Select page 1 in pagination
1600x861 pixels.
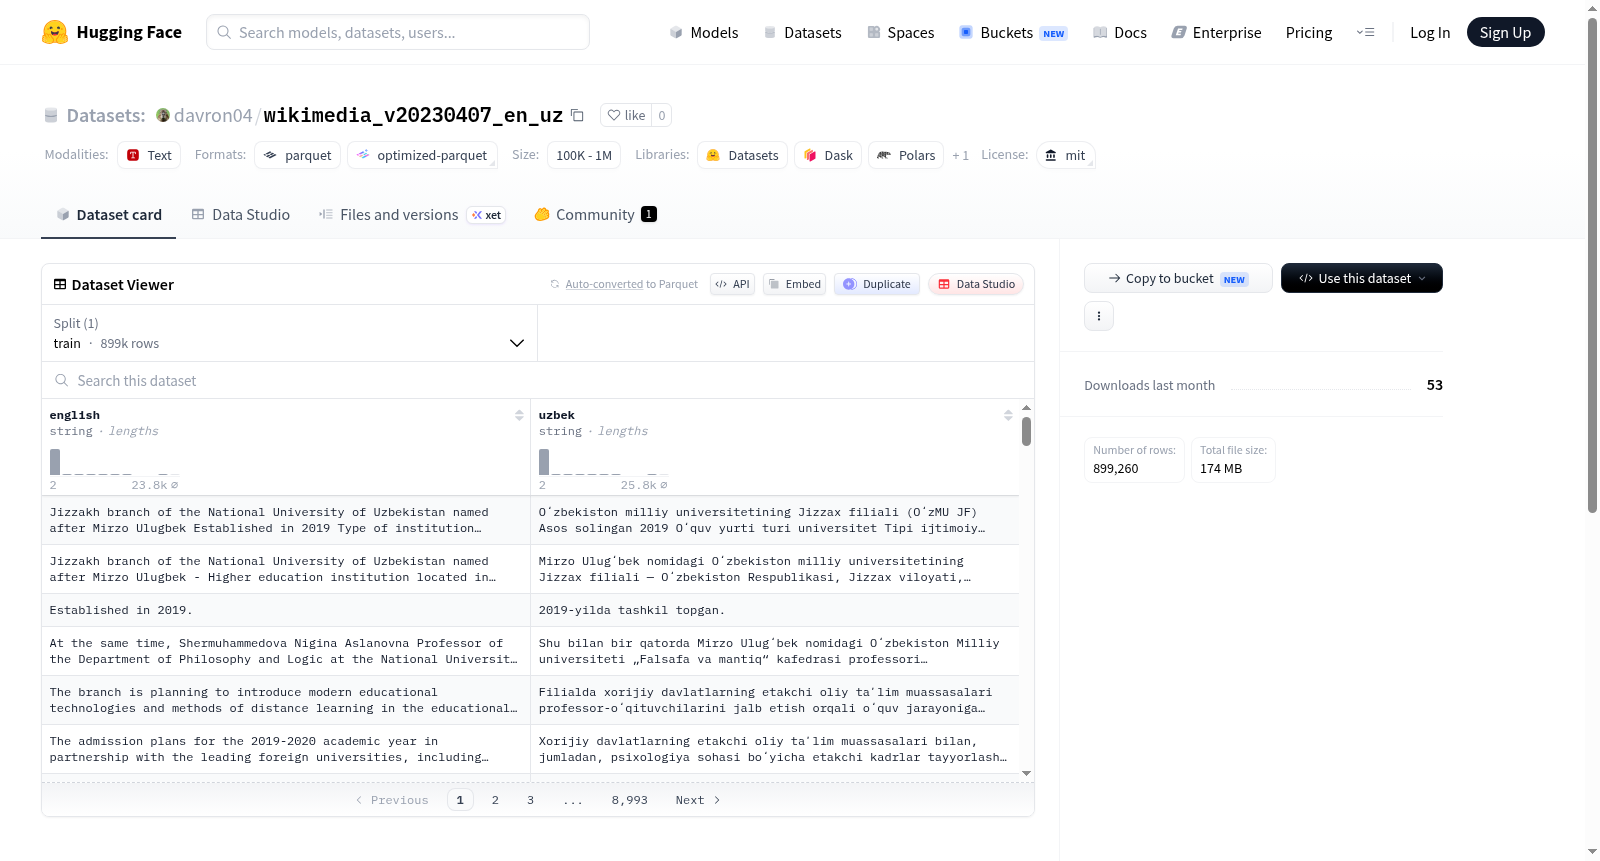pyautogui.click(x=460, y=800)
